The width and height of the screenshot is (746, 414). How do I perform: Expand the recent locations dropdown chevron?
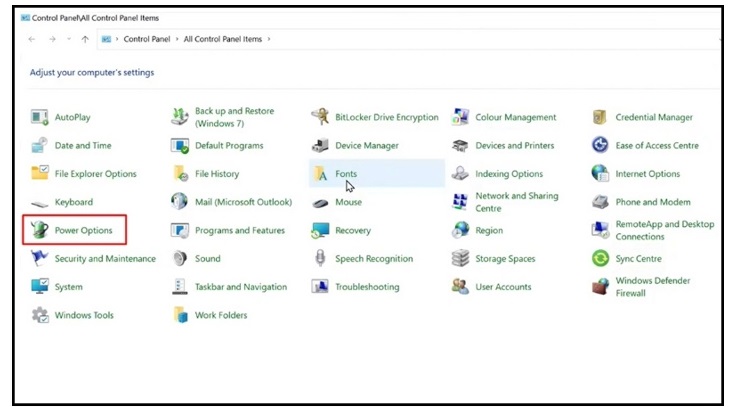tap(67, 39)
